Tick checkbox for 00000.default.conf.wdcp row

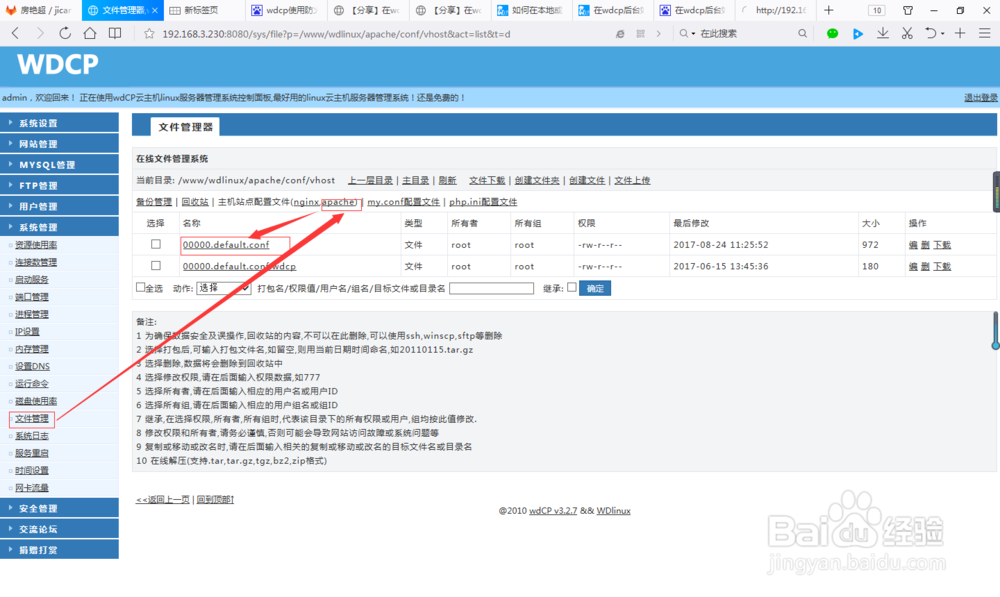pos(156,265)
